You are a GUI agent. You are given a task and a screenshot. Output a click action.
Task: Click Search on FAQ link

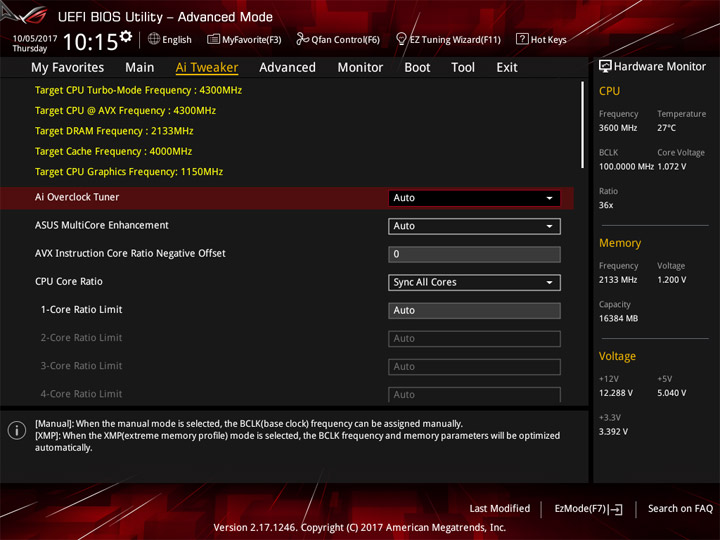[x=680, y=509]
